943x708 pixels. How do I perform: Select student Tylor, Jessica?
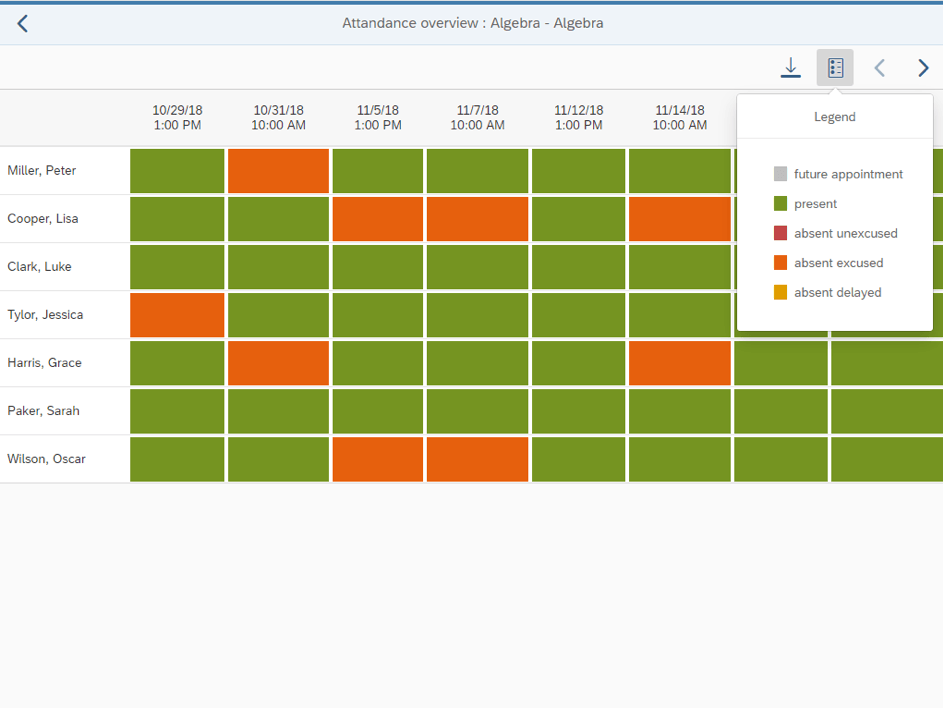pos(45,315)
